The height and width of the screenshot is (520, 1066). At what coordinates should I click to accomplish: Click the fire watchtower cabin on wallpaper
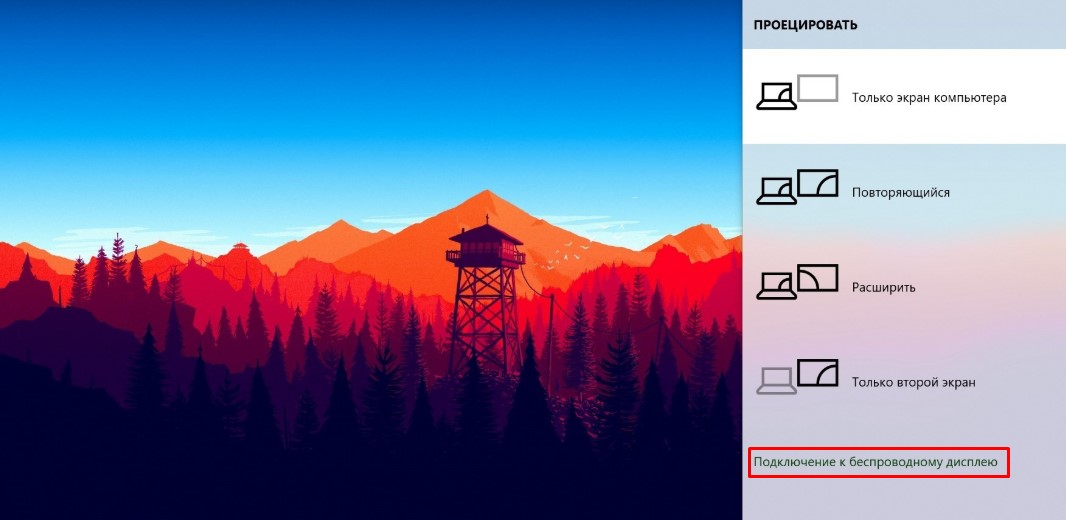(x=485, y=245)
